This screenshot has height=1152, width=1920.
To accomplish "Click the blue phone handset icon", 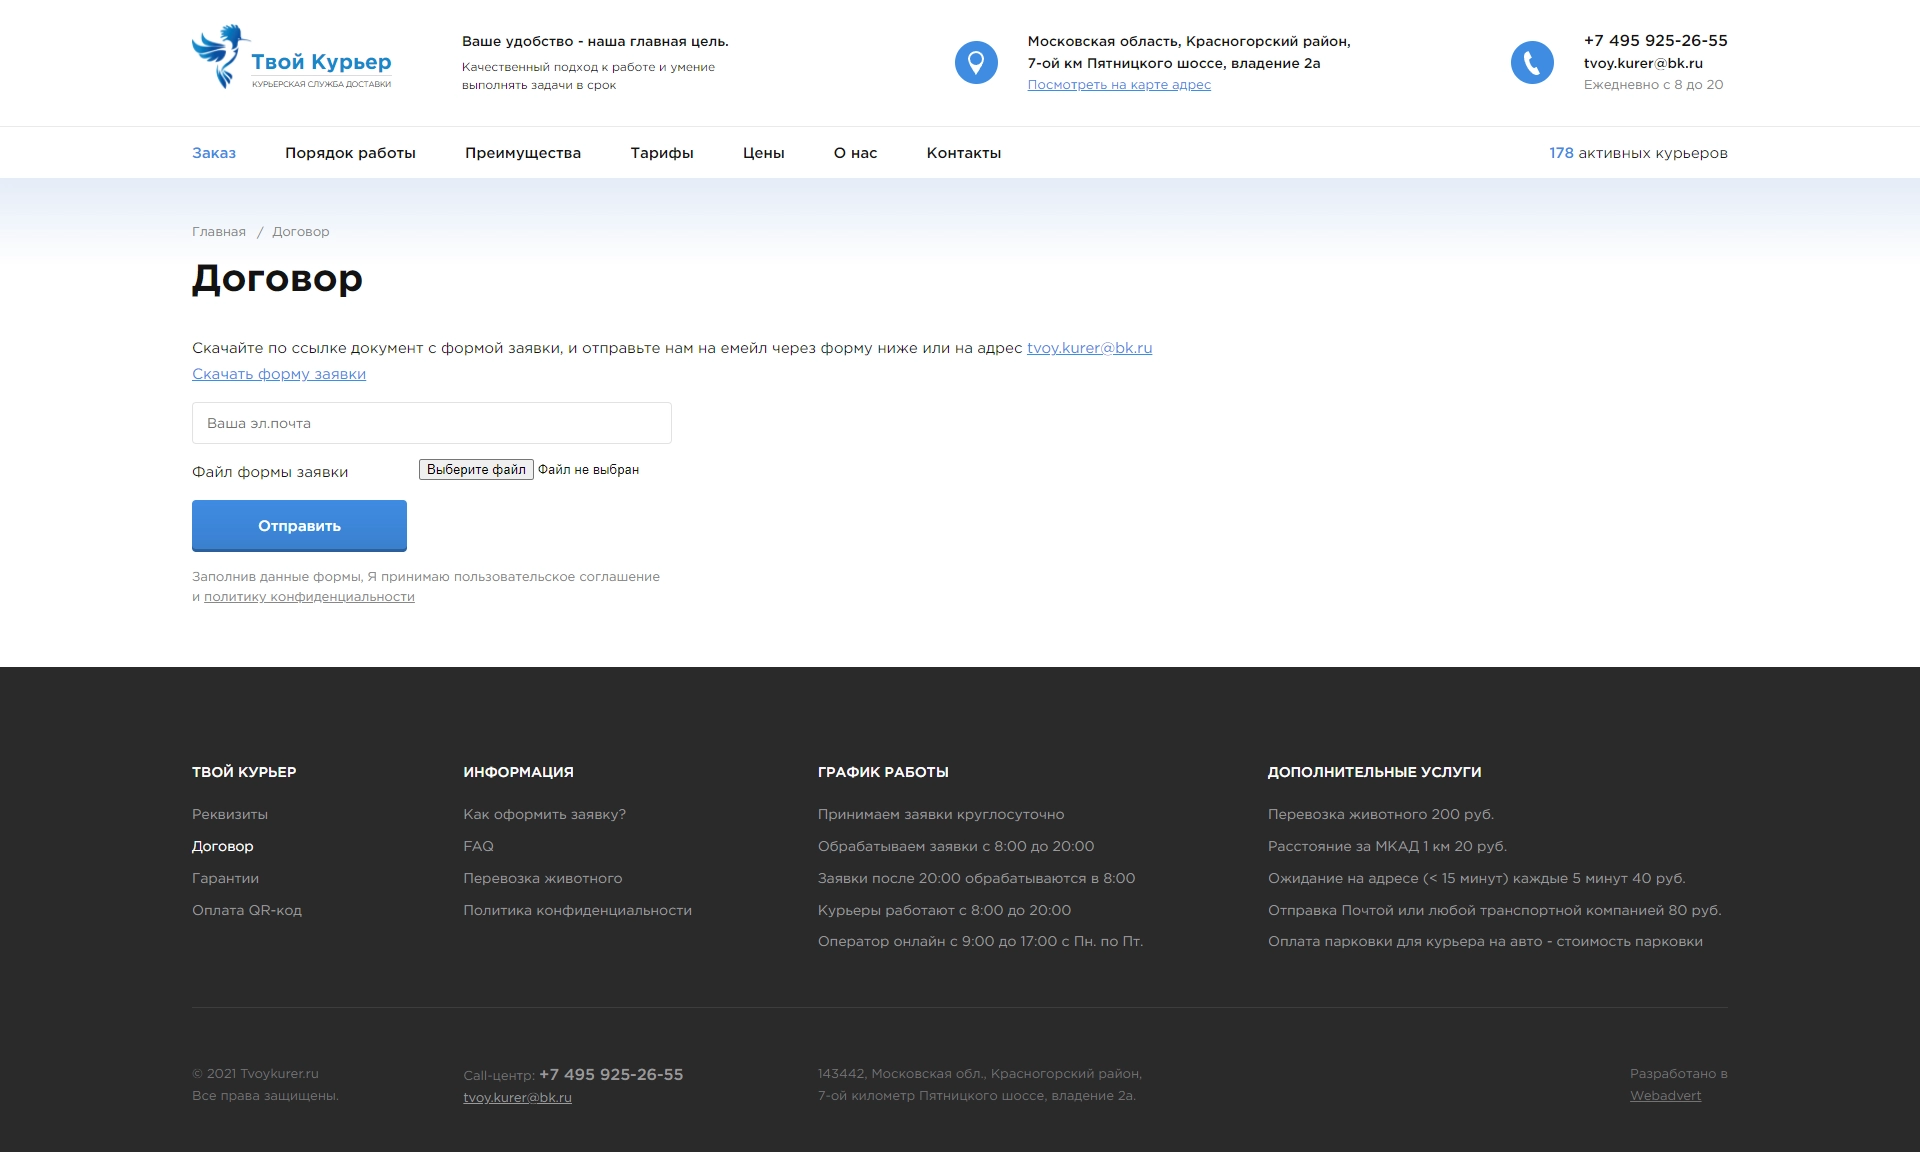I will [1532, 62].
